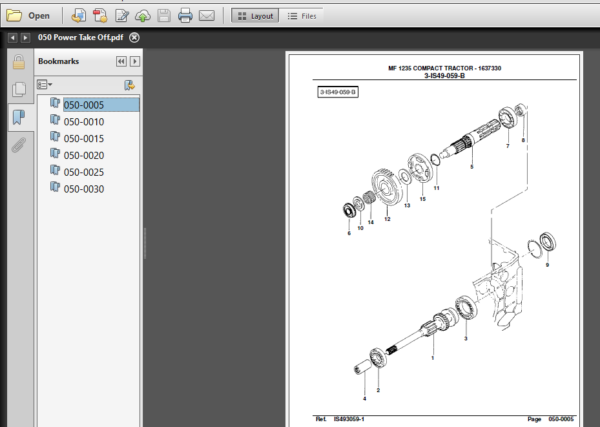The height and width of the screenshot is (427, 600).
Task: Click the Create PDF from file icon
Action: [79, 16]
